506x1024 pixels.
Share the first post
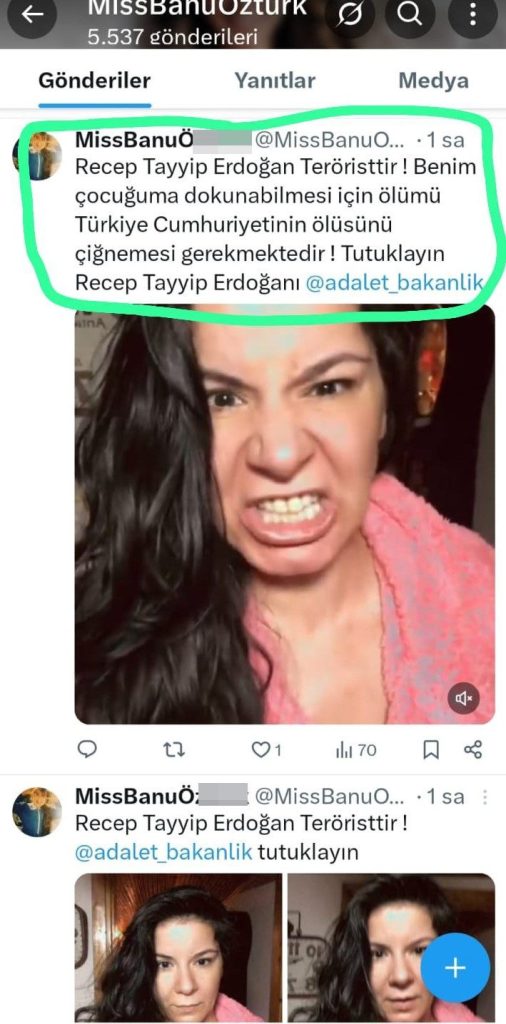pos(473,750)
